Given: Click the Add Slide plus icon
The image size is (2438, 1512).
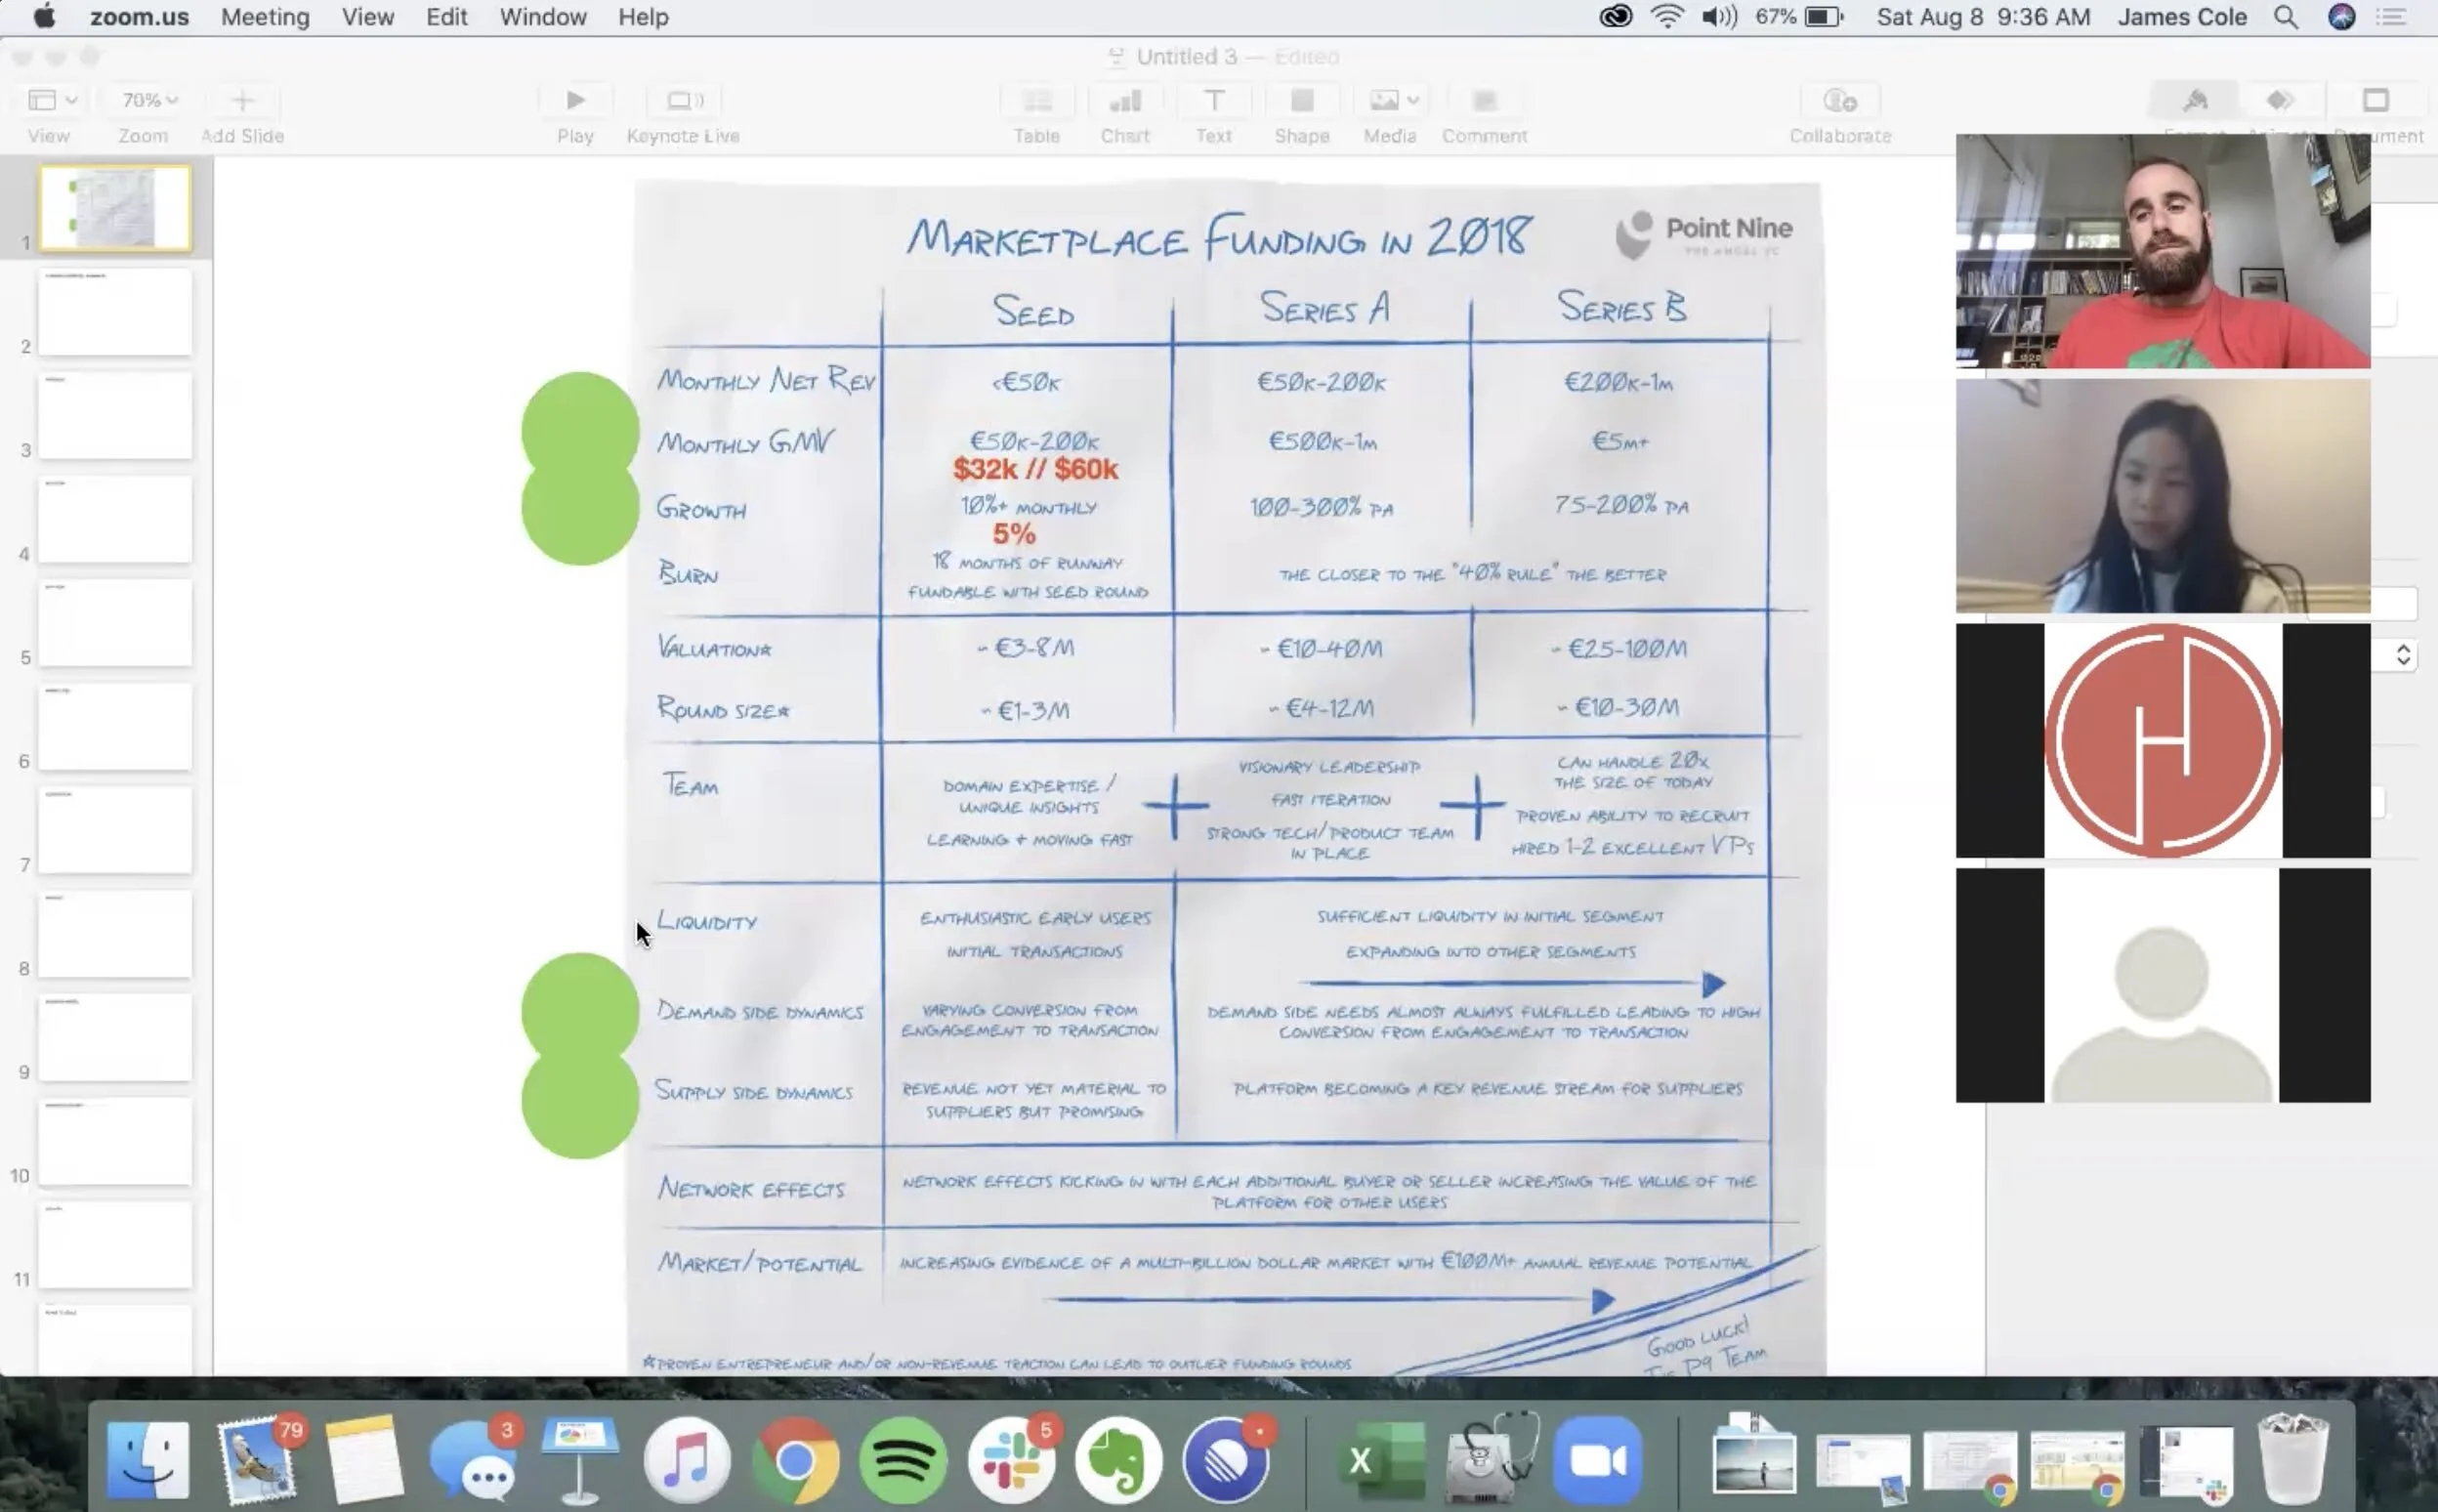Looking at the screenshot, I should tap(242, 101).
